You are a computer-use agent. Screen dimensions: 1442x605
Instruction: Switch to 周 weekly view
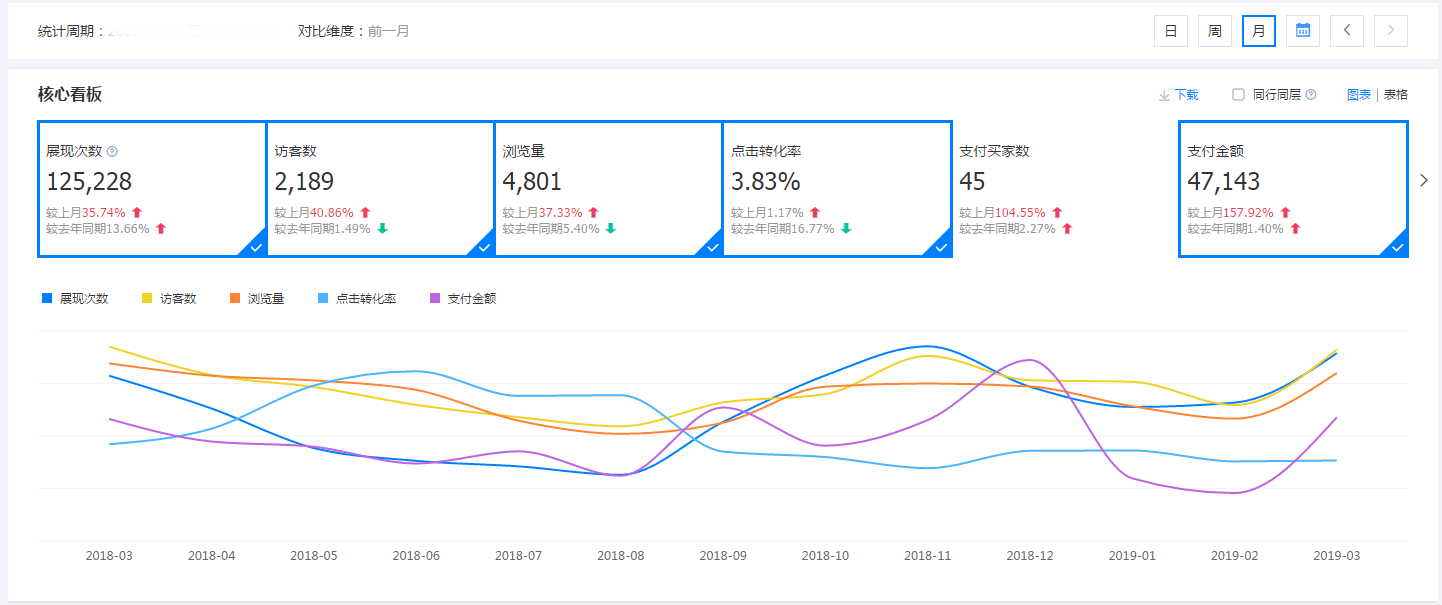pyautogui.click(x=1214, y=31)
